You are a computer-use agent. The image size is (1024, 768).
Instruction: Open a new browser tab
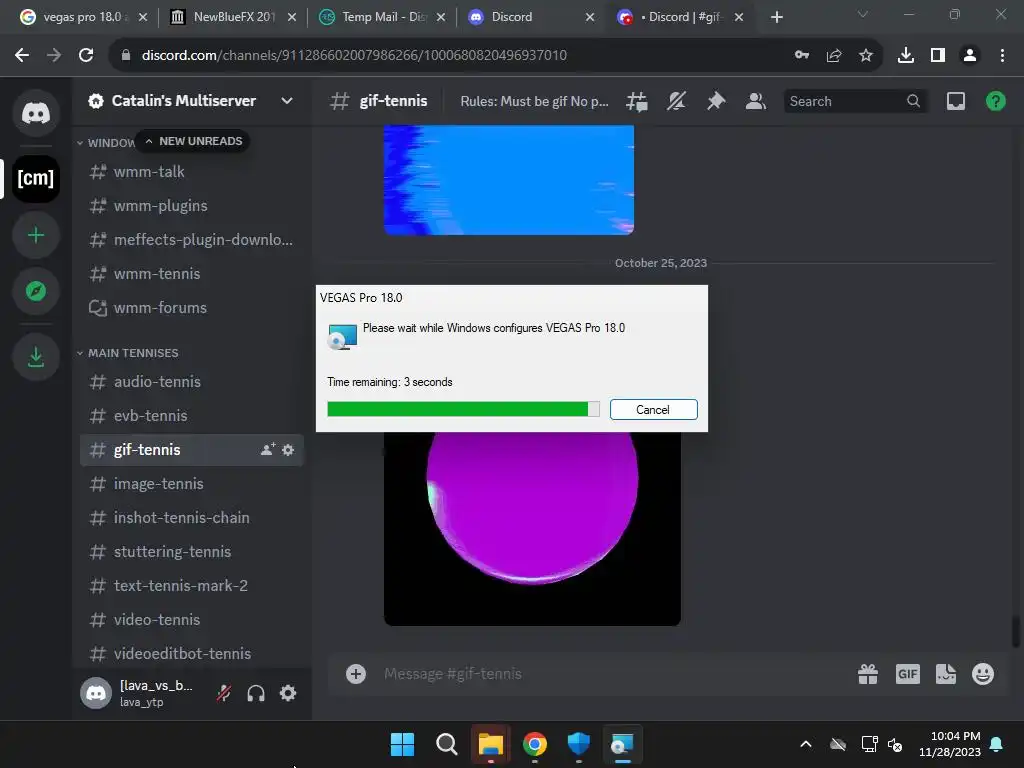click(x=776, y=17)
